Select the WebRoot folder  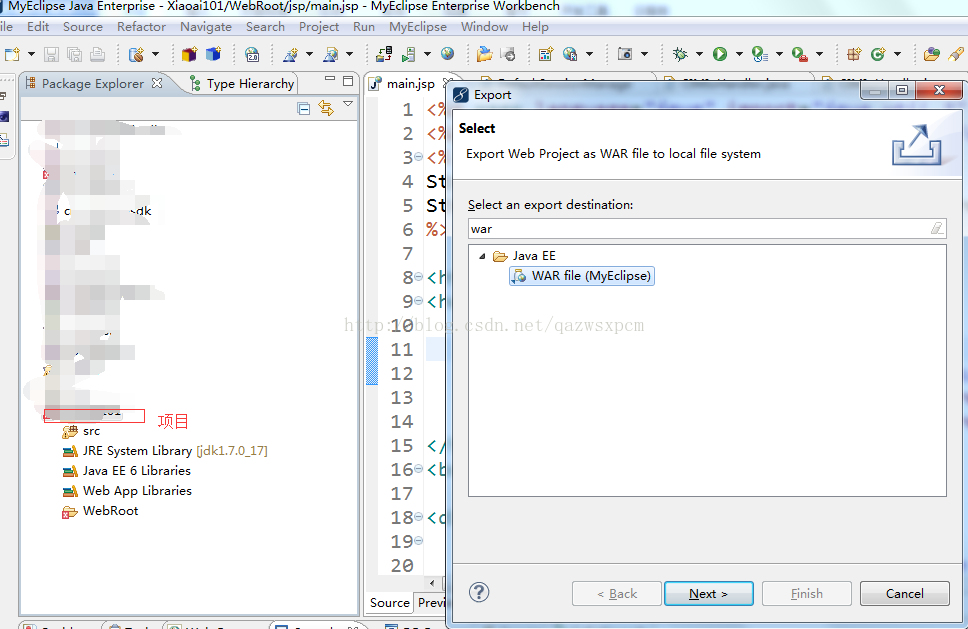[100, 510]
